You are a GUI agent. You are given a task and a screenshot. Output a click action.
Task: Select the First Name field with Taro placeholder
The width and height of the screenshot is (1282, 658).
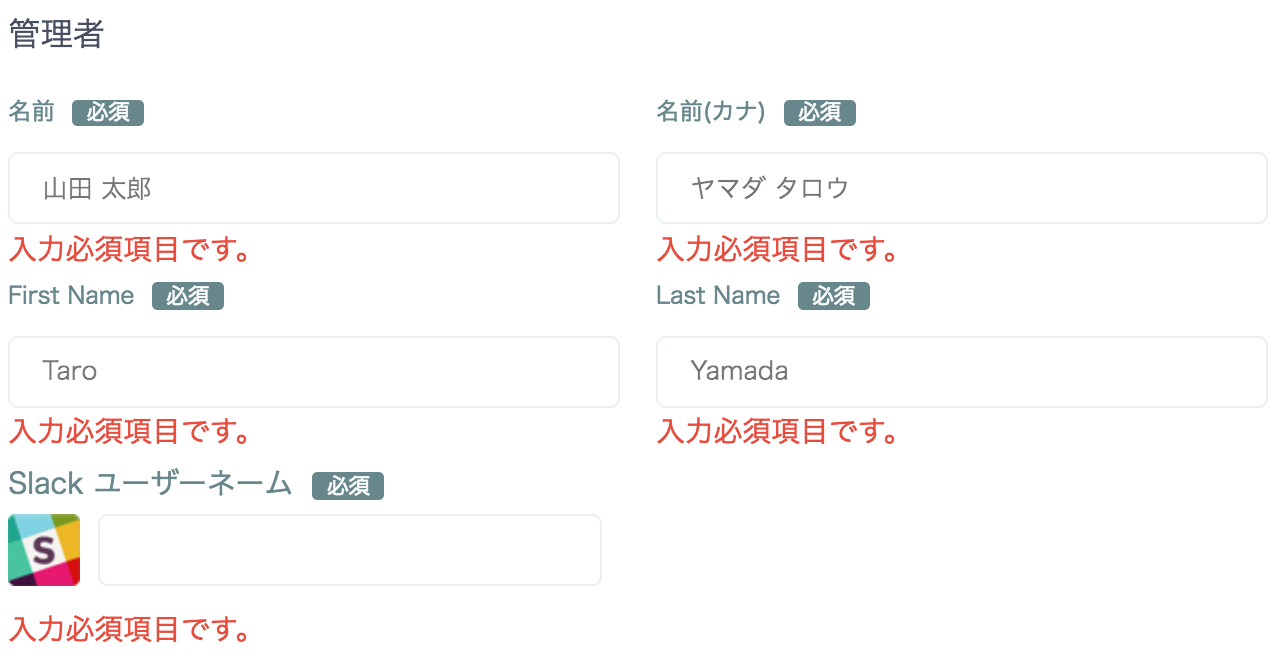pos(314,372)
